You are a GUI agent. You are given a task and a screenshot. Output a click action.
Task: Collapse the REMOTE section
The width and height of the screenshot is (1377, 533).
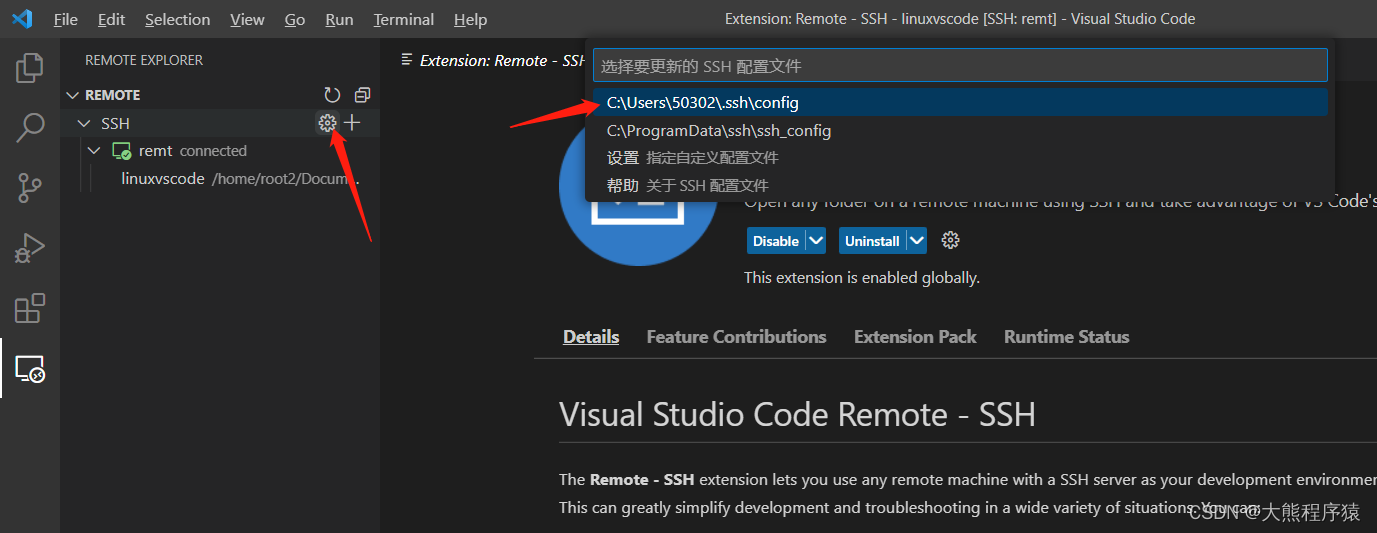click(72, 95)
